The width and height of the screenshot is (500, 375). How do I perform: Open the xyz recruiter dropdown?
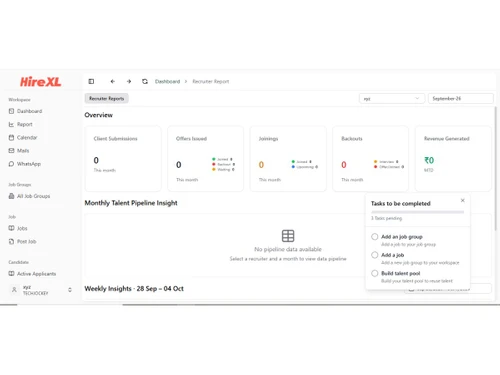[x=392, y=99]
